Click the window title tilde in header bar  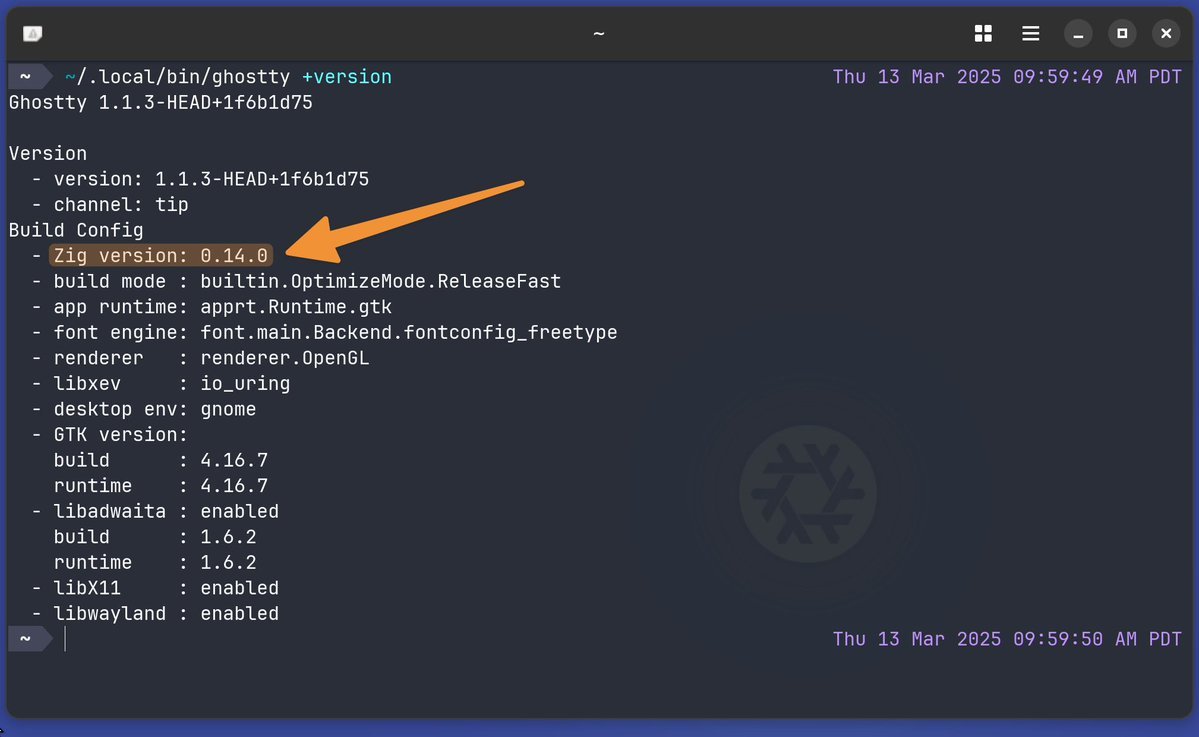tap(599, 34)
